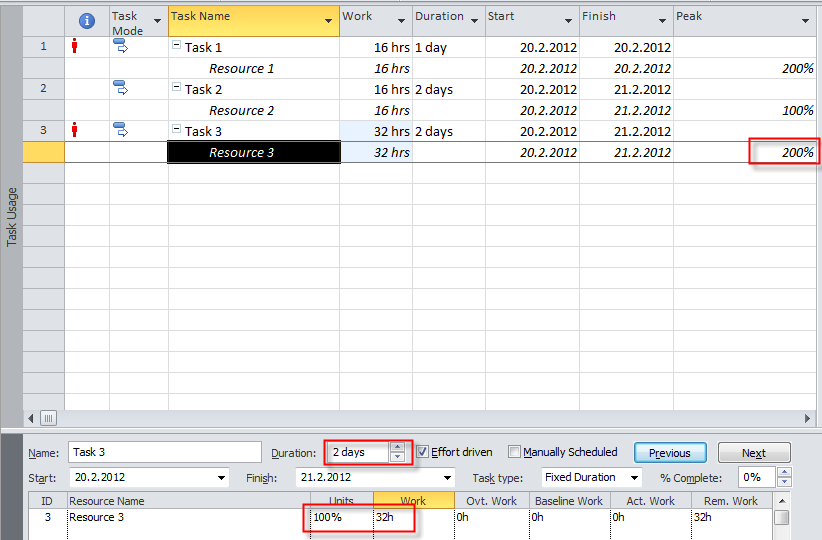Click the Indicators info column header icon
This screenshot has height=540, width=822.
click(x=87, y=20)
